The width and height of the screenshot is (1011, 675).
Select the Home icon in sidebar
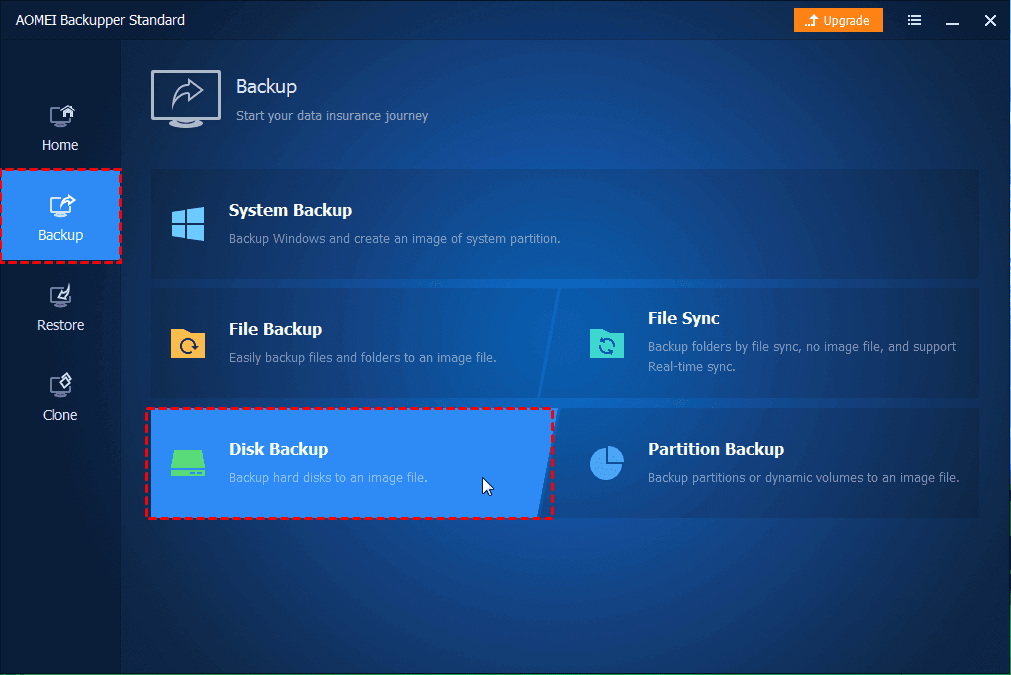[x=60, y=115]
